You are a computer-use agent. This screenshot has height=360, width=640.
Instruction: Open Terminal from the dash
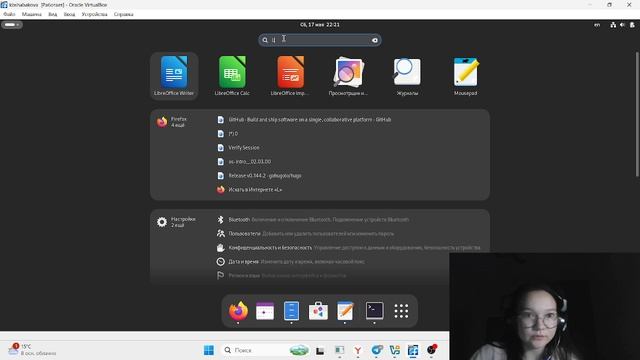coord(374,311)
